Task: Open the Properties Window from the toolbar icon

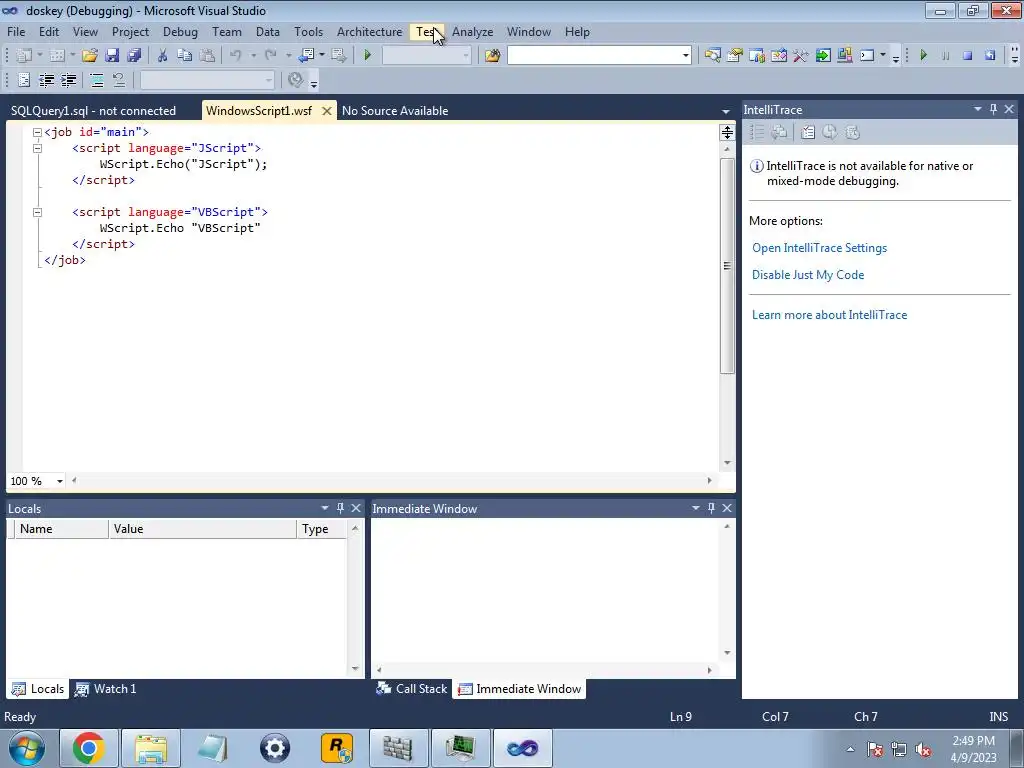Action: click(x=735, y=56)
